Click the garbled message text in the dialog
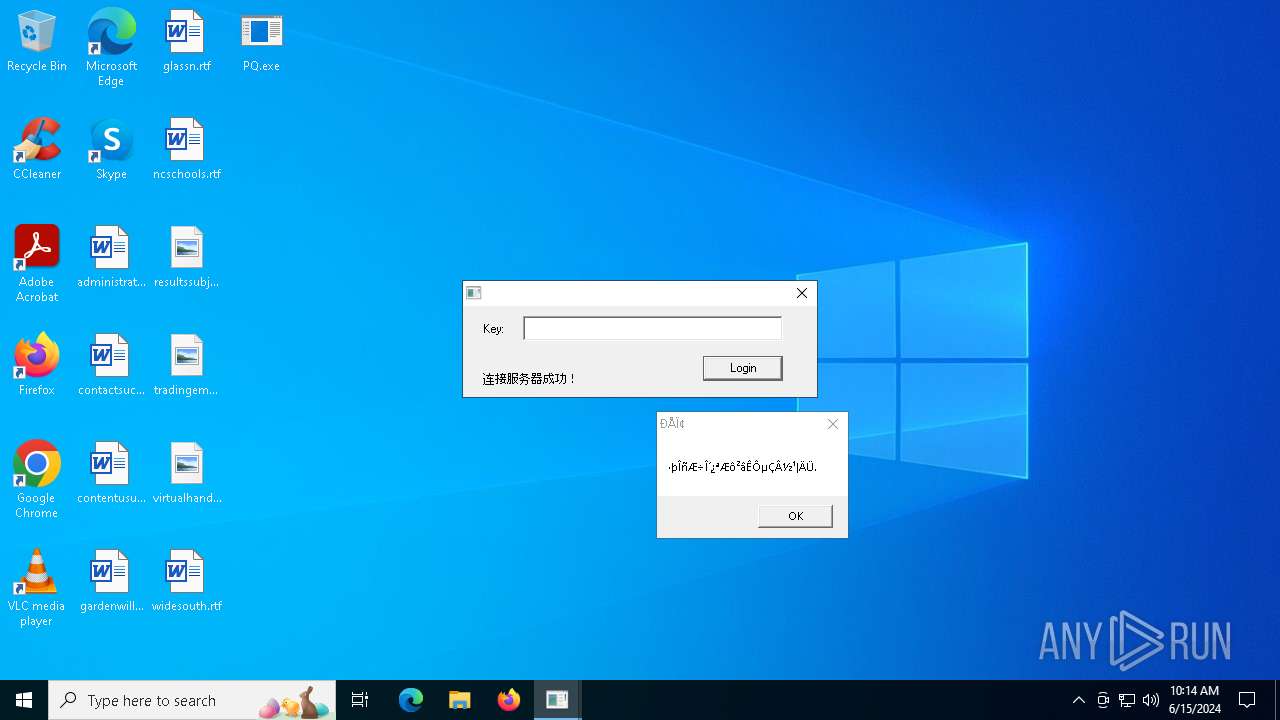Viewport: 1280px width, 720px height. (x=742, y=467)
